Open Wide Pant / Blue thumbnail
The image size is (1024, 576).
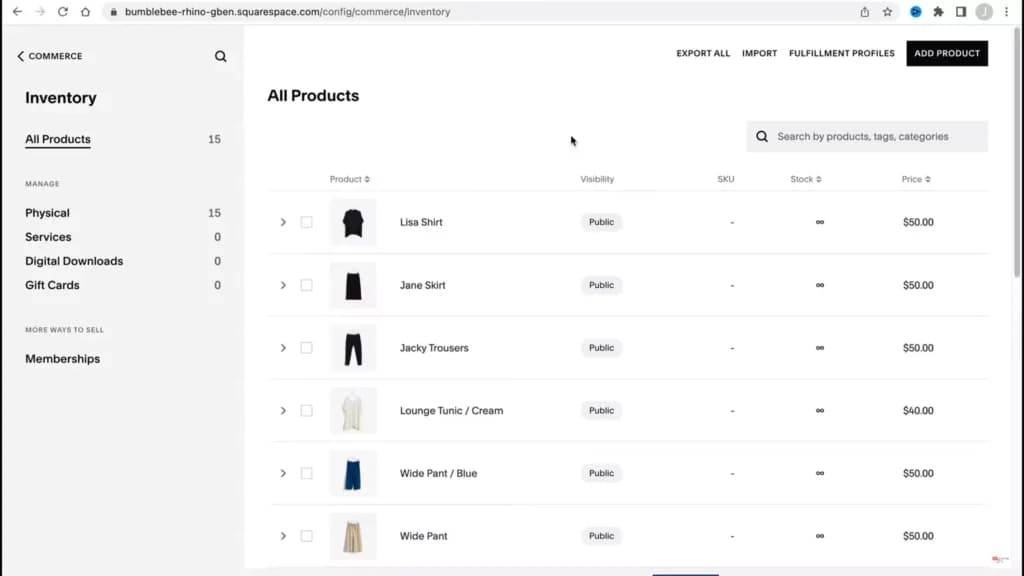[x=353, y=473]
